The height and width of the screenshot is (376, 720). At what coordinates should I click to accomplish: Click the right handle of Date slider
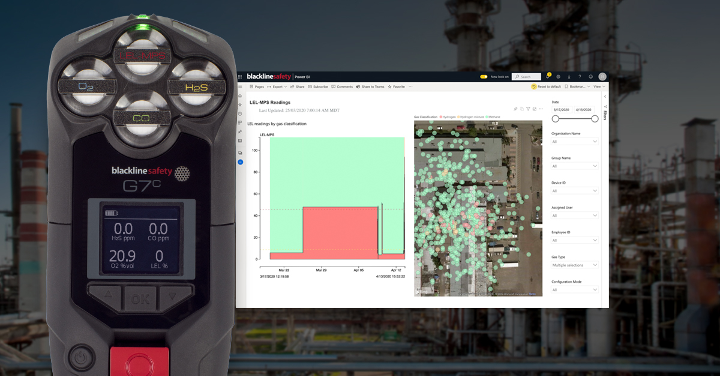[x=595, y=119]
